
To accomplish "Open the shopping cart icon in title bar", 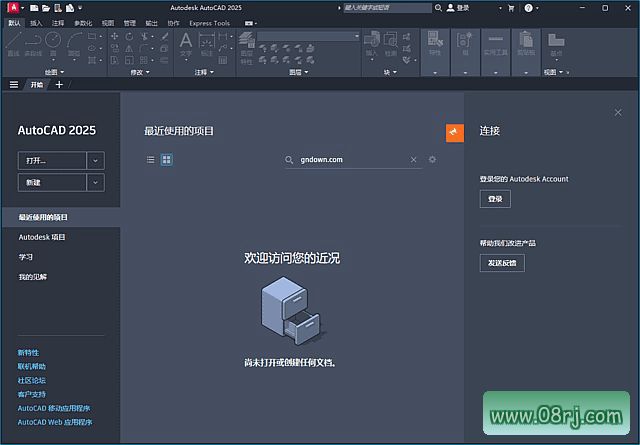I will [511, 8].
